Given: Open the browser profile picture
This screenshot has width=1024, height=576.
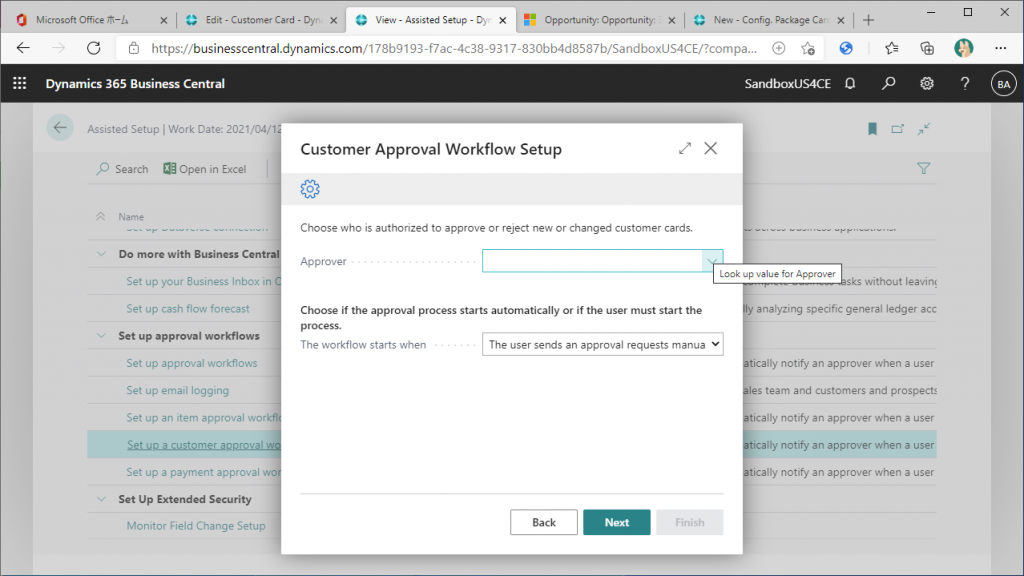Looking at the screenshot, I should tap(963, 48).
